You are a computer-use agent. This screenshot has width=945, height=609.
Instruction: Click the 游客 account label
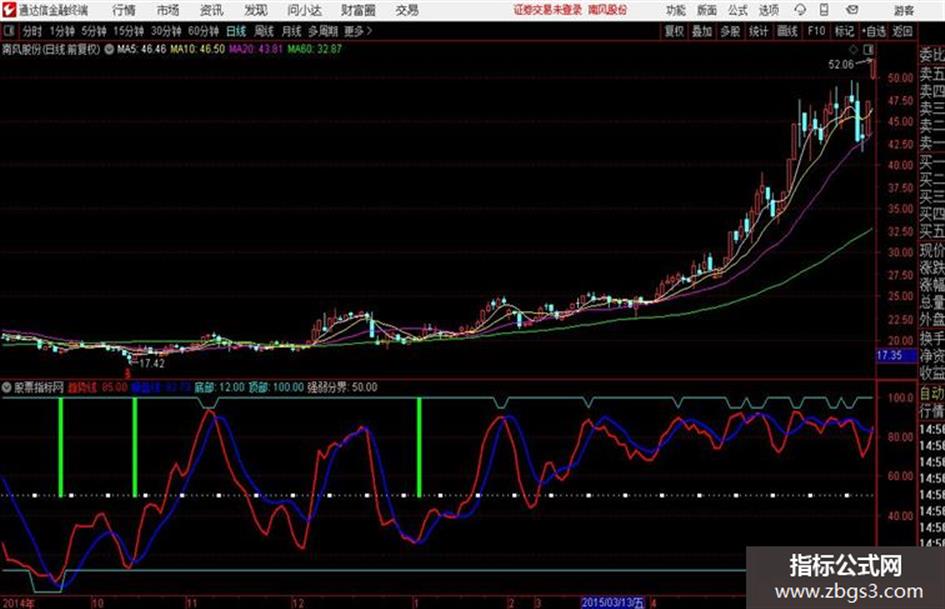pyautogui.click(x=904, y=10)
